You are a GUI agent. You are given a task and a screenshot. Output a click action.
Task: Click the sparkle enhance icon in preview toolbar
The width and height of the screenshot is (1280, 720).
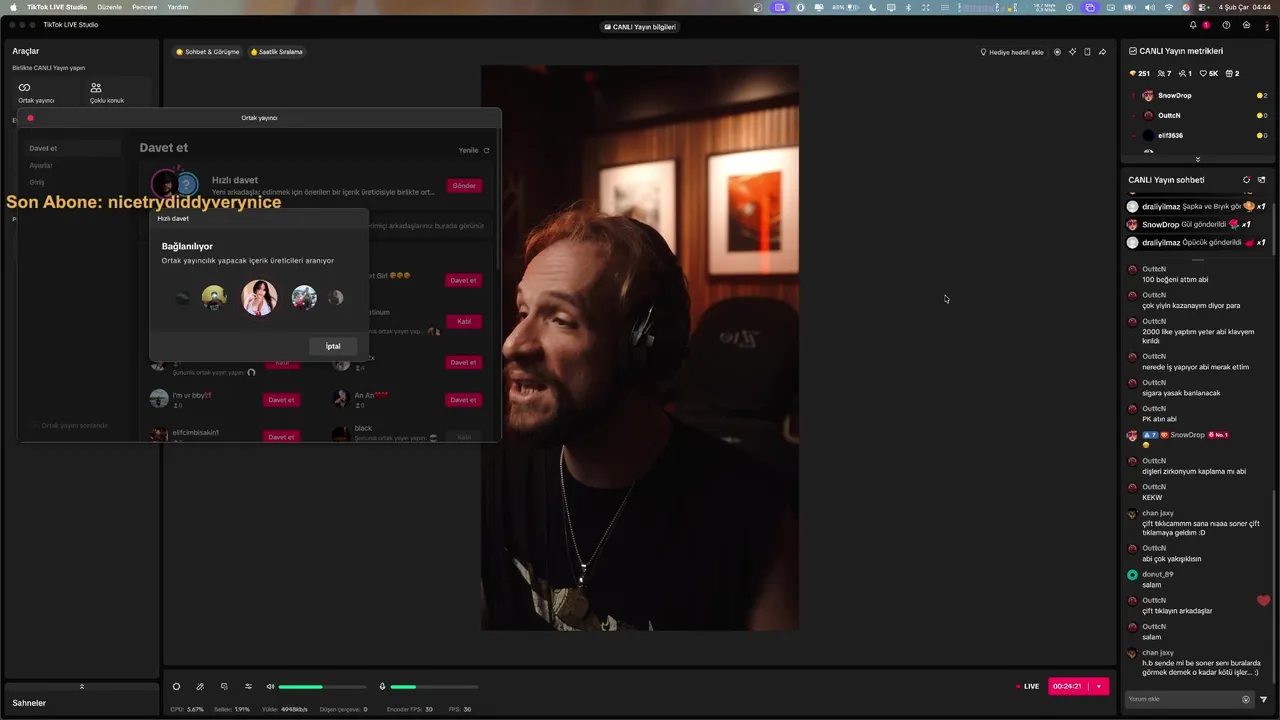tap(1072, 52)
